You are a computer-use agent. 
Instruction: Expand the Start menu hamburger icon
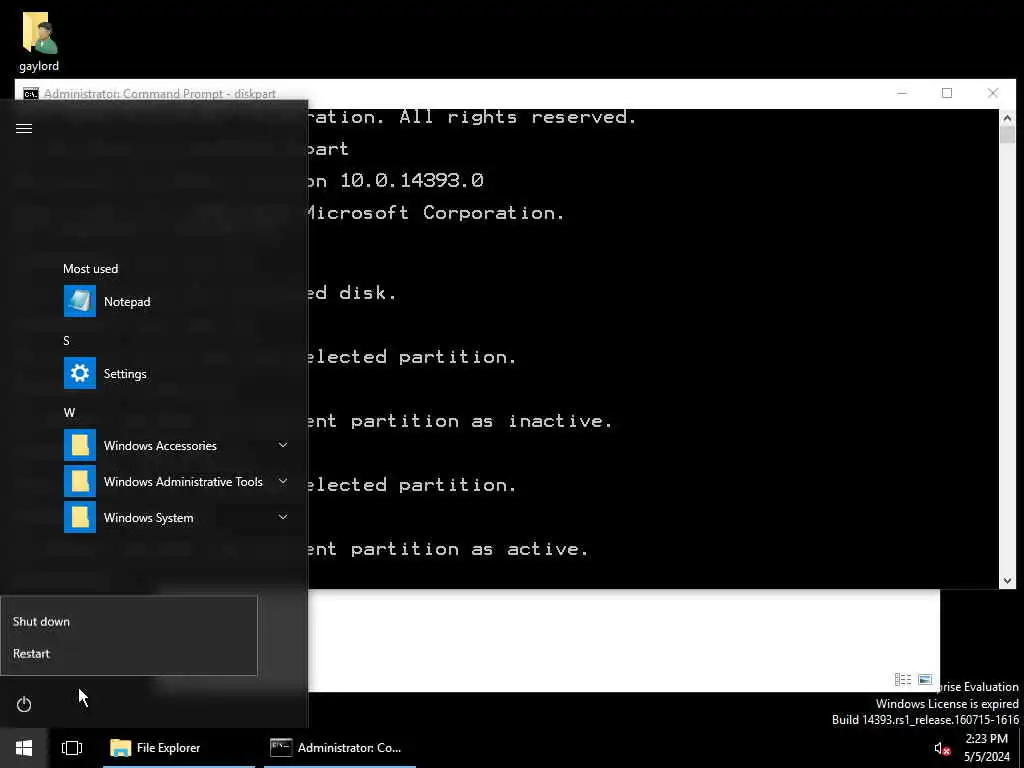(x=24, y=129)
